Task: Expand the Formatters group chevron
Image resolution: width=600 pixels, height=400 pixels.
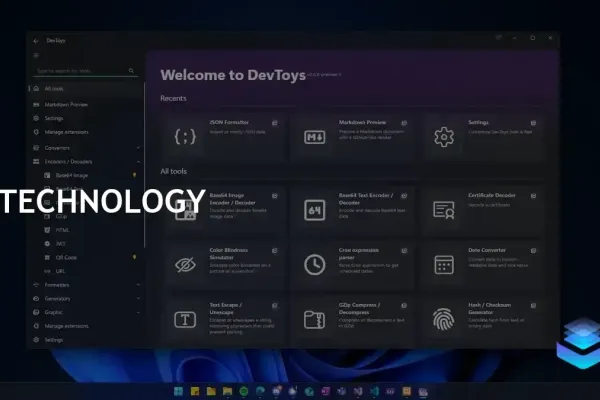Action: click(138, 285)
